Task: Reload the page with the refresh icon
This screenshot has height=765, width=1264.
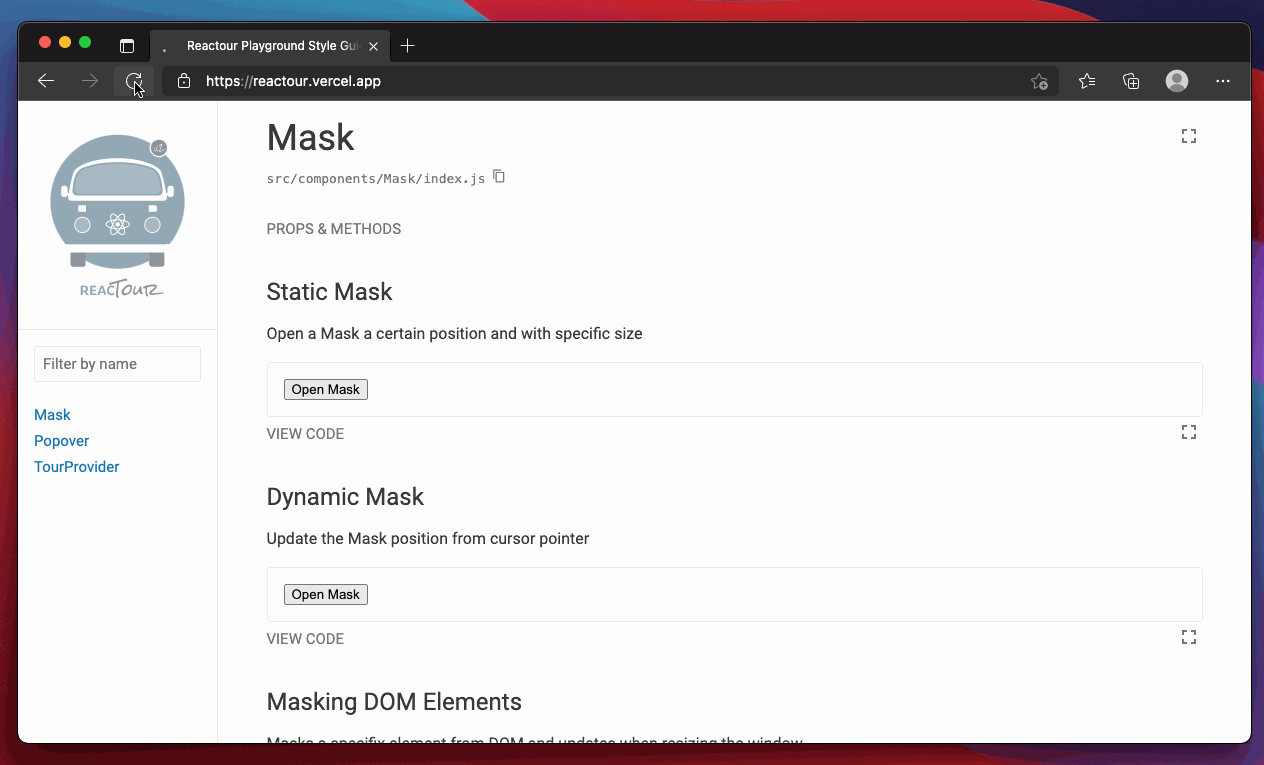Action: (134, 81)
